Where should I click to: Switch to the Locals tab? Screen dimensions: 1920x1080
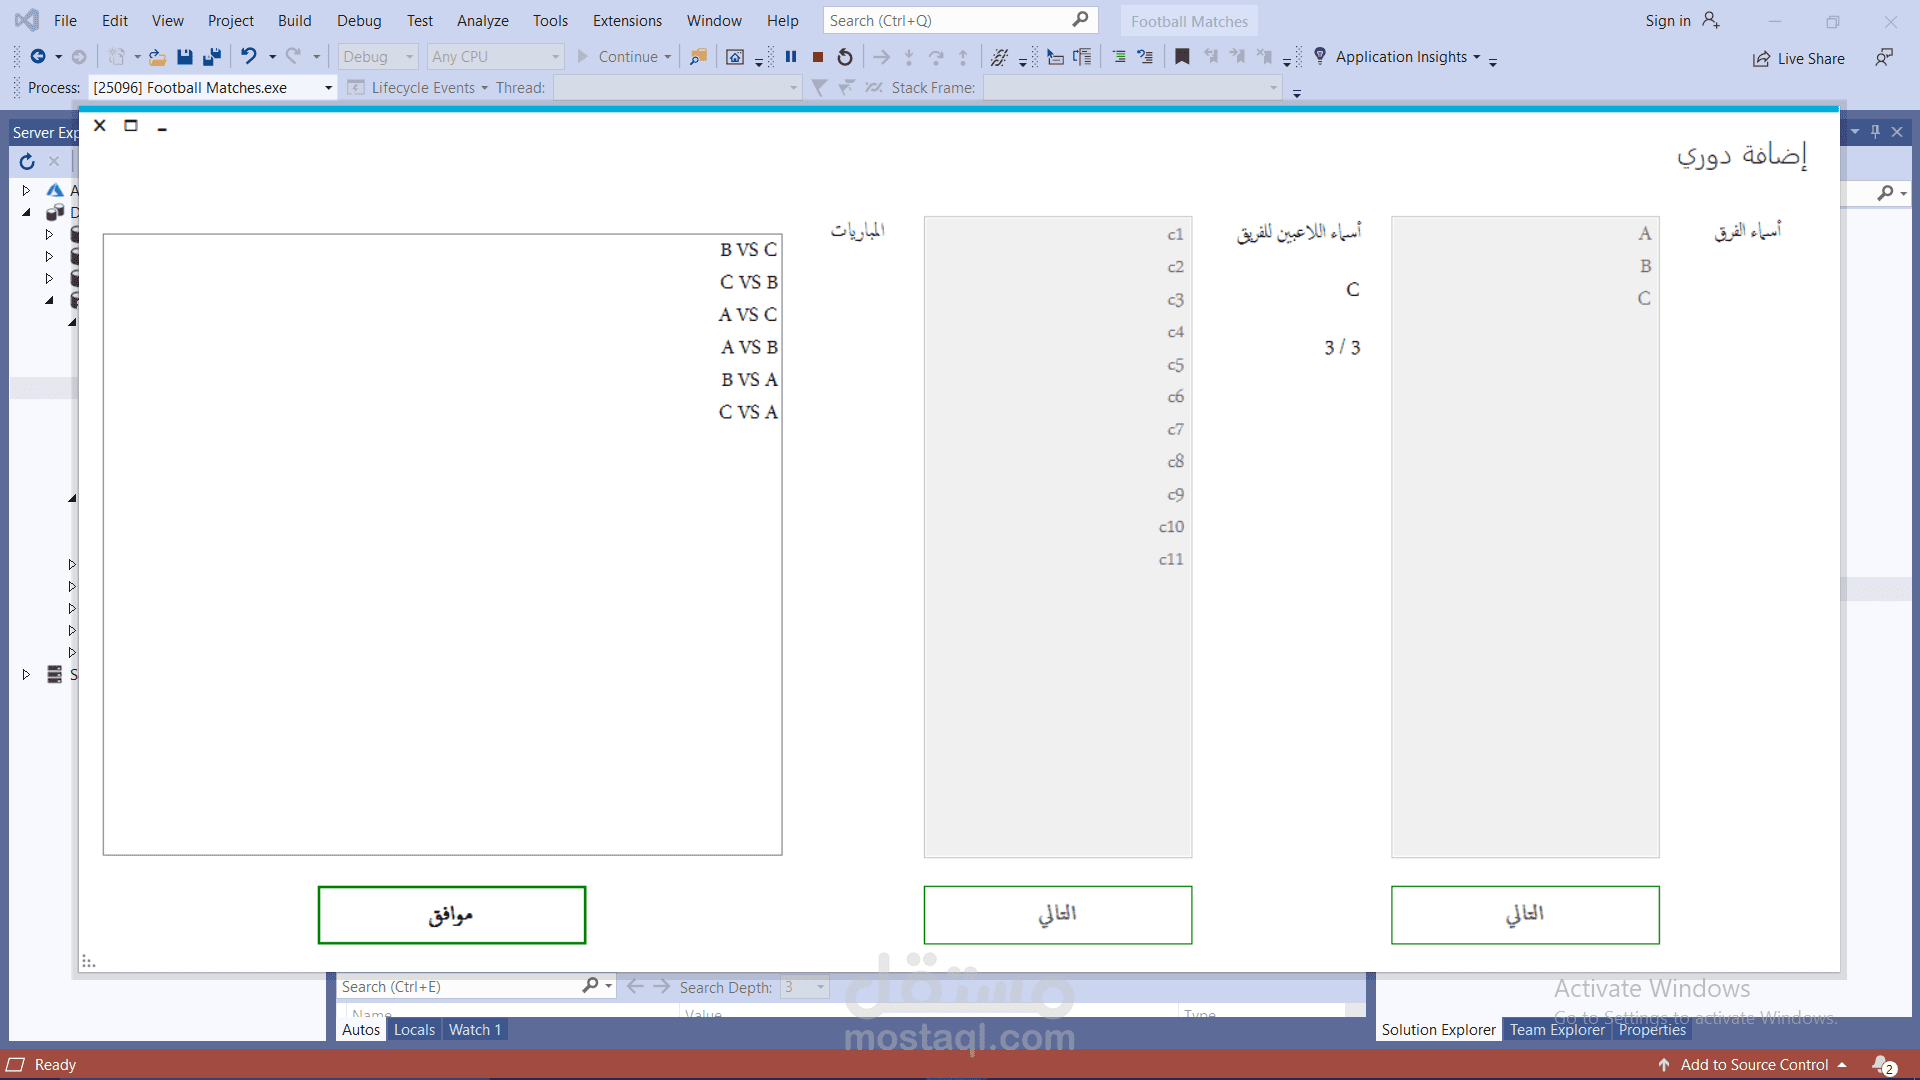pyautogui.click(x=414, y=1030)
